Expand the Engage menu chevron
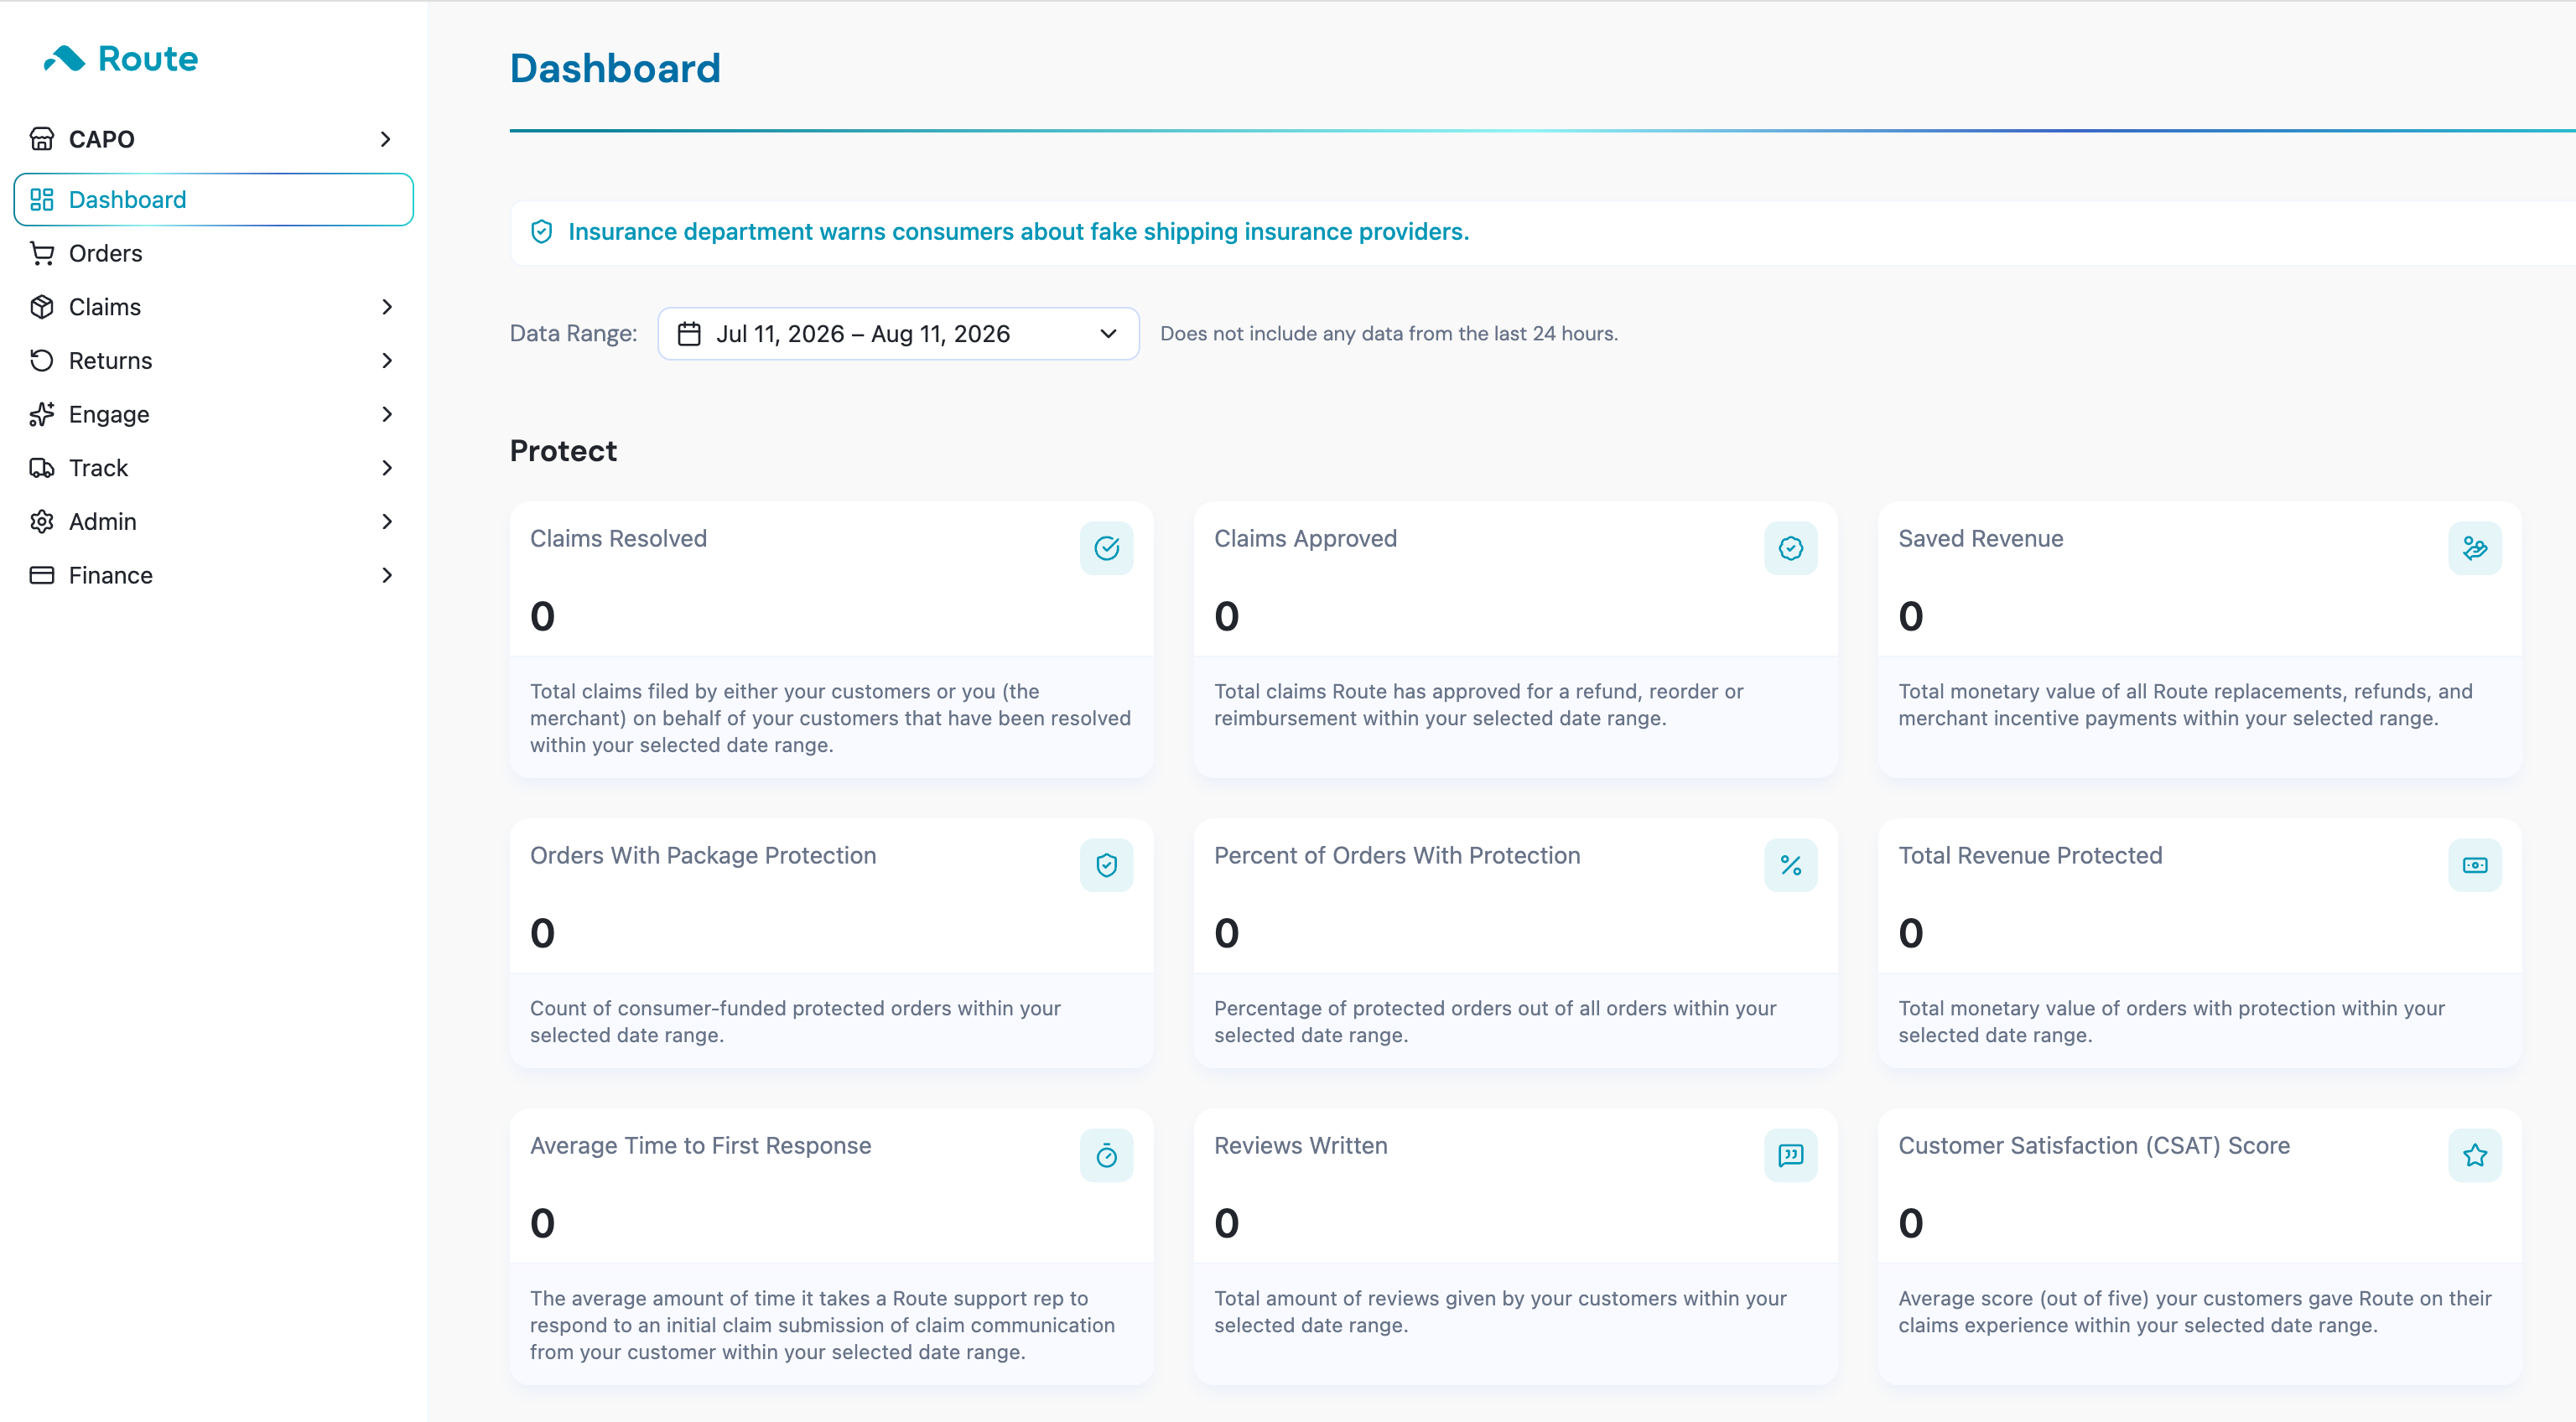Image resolution: width=2576 pixels, height=1422 pixels. pyautogui.click(x=387, y=415)
